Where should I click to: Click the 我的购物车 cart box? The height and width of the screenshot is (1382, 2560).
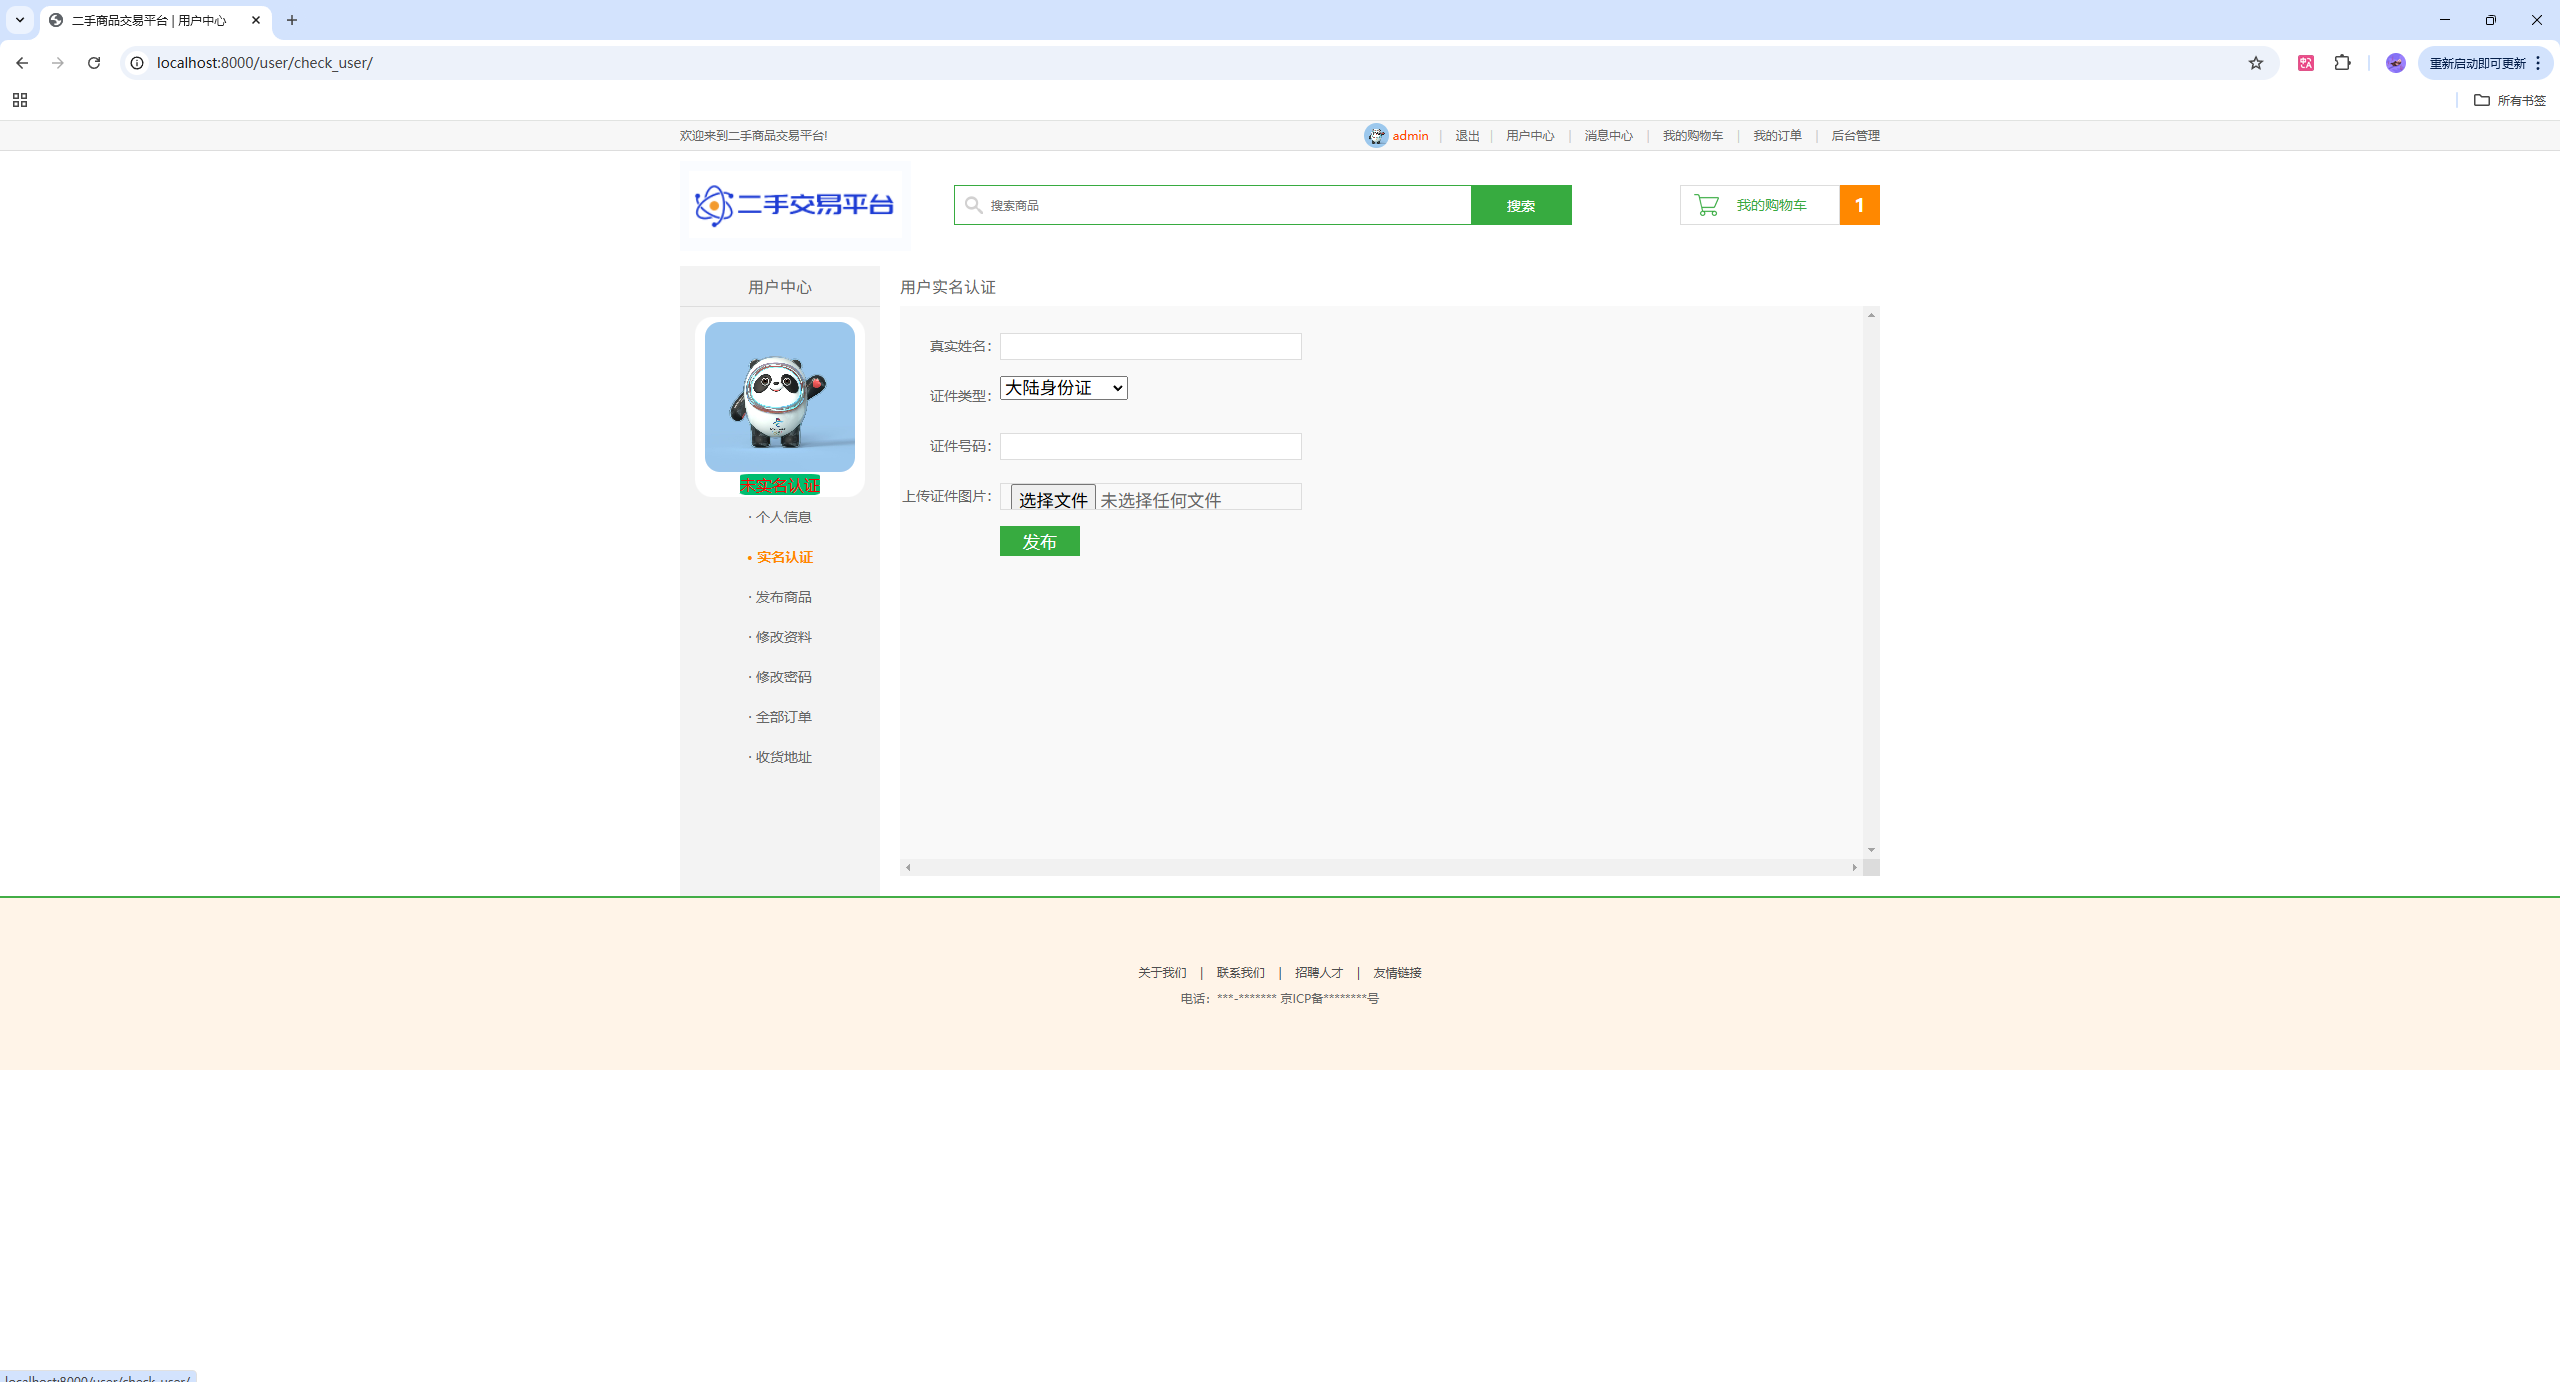pos(1760,205)
